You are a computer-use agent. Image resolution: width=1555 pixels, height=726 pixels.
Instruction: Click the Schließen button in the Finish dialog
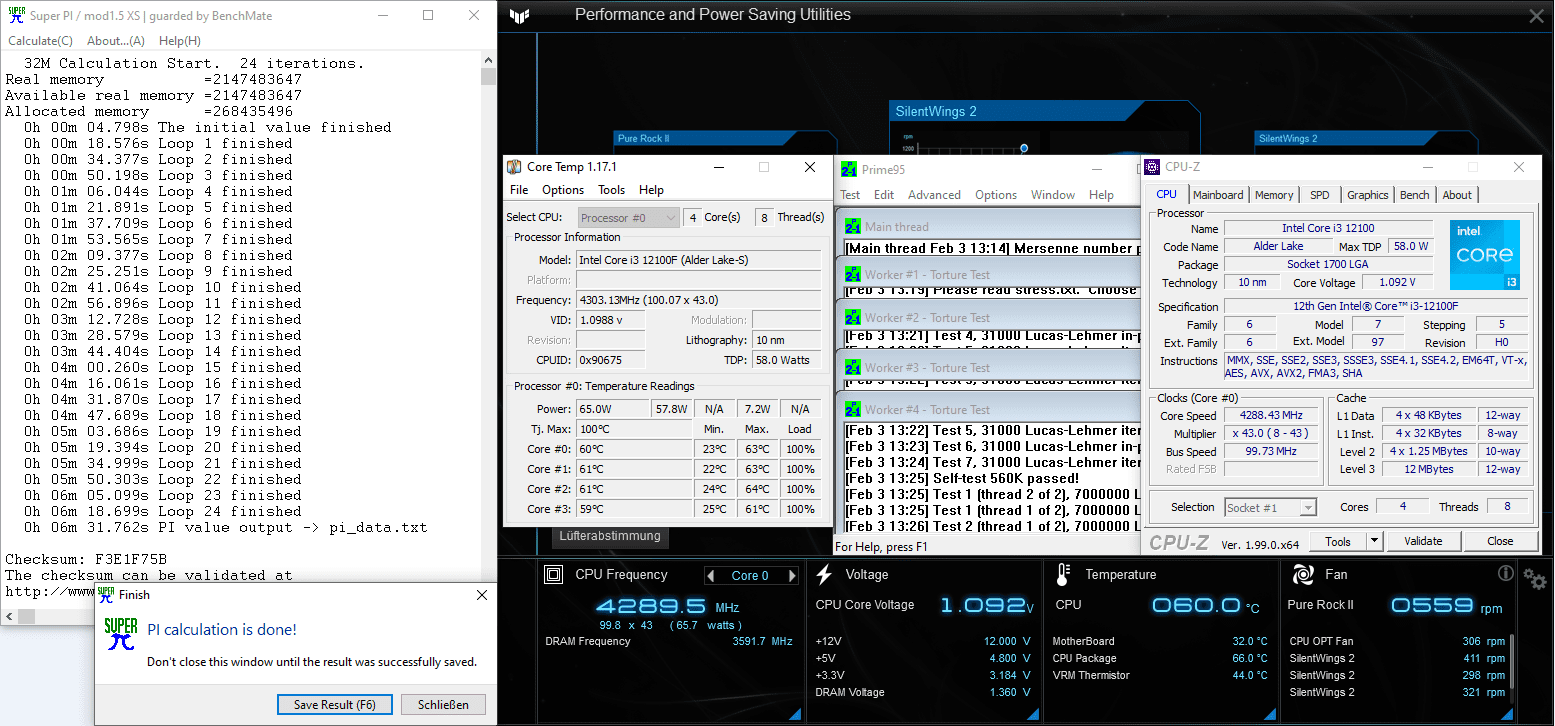(443, 704)
